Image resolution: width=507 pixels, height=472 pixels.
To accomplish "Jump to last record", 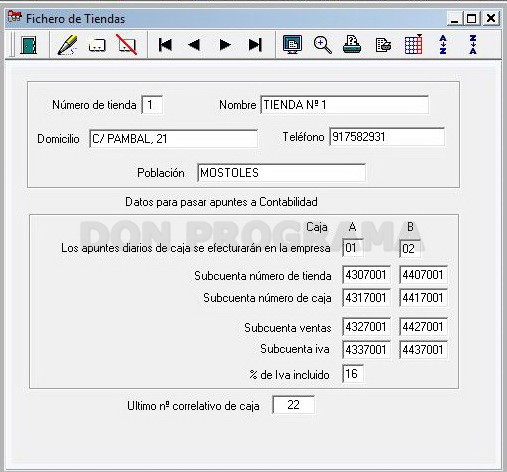I will tap(255, 45).
